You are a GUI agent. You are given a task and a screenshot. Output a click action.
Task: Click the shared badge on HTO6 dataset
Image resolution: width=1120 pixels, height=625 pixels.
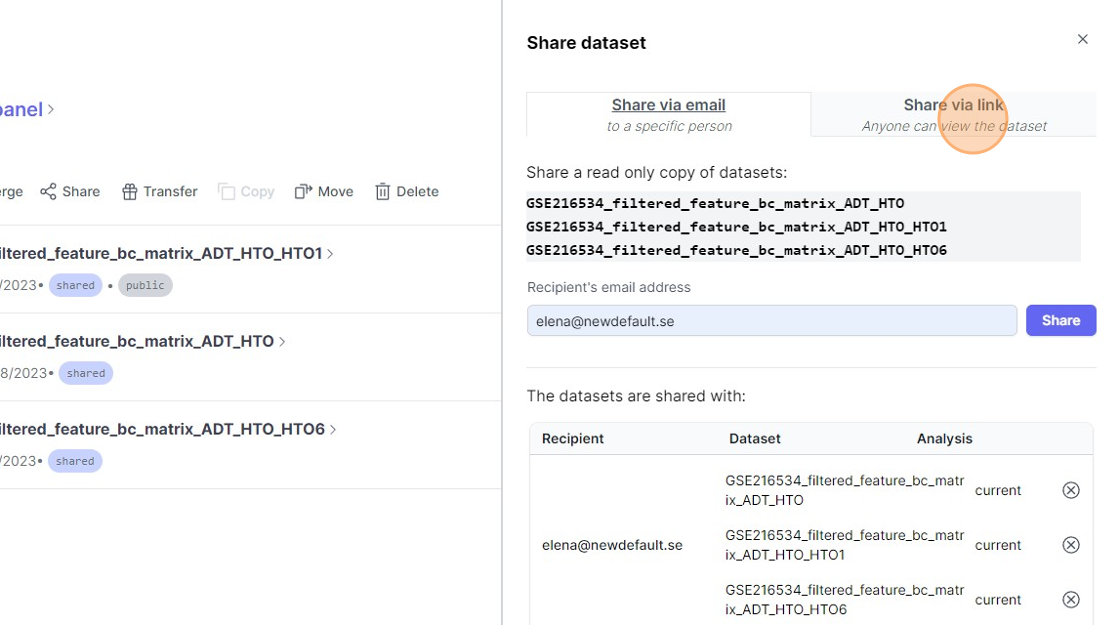[x=75, y=462]
